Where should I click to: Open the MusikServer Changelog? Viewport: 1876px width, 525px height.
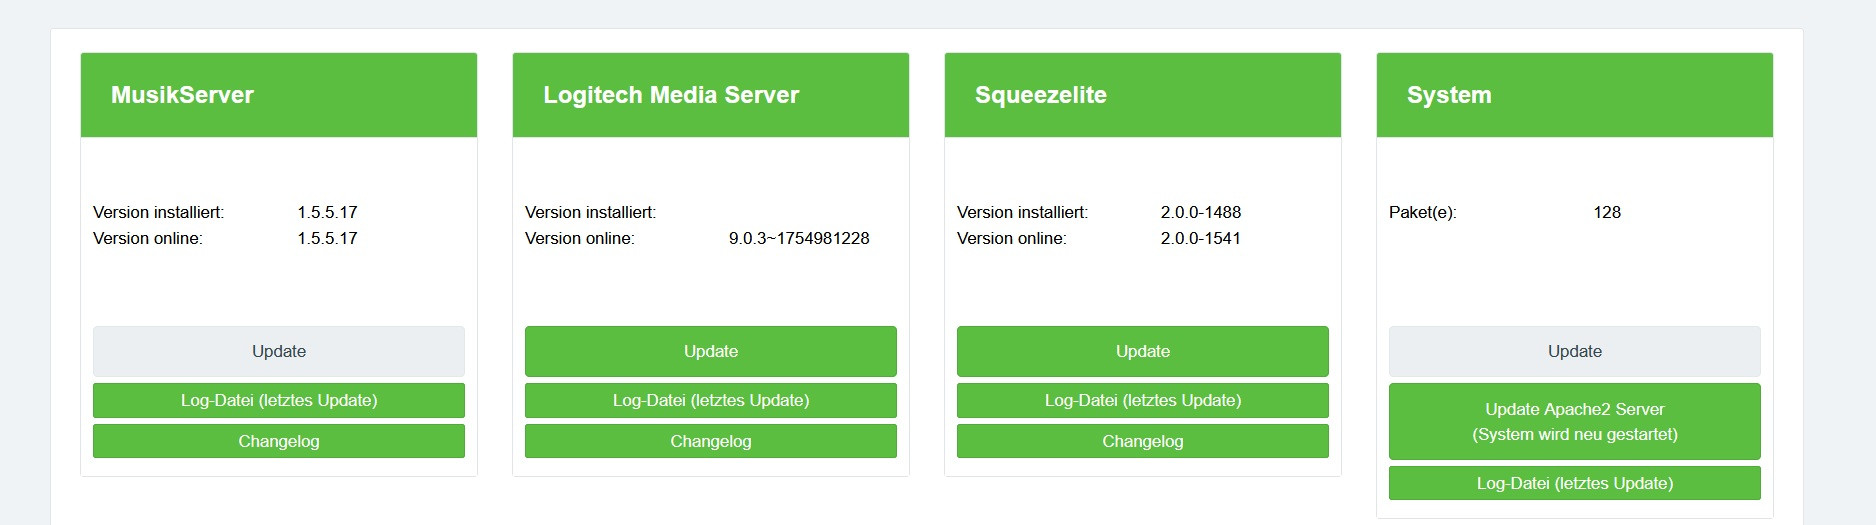pos(278,441)
